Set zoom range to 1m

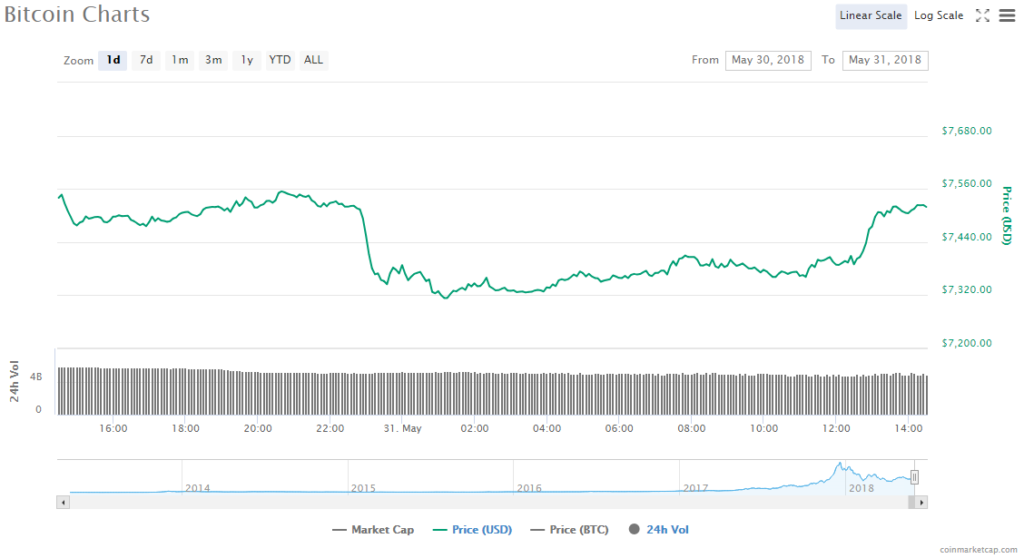(x=180, y=60)
